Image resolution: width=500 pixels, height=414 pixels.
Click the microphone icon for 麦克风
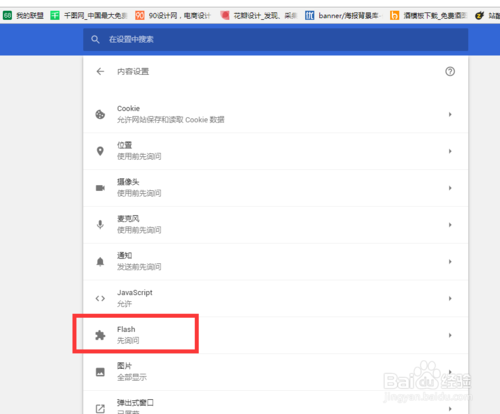[x=100, y=225]
